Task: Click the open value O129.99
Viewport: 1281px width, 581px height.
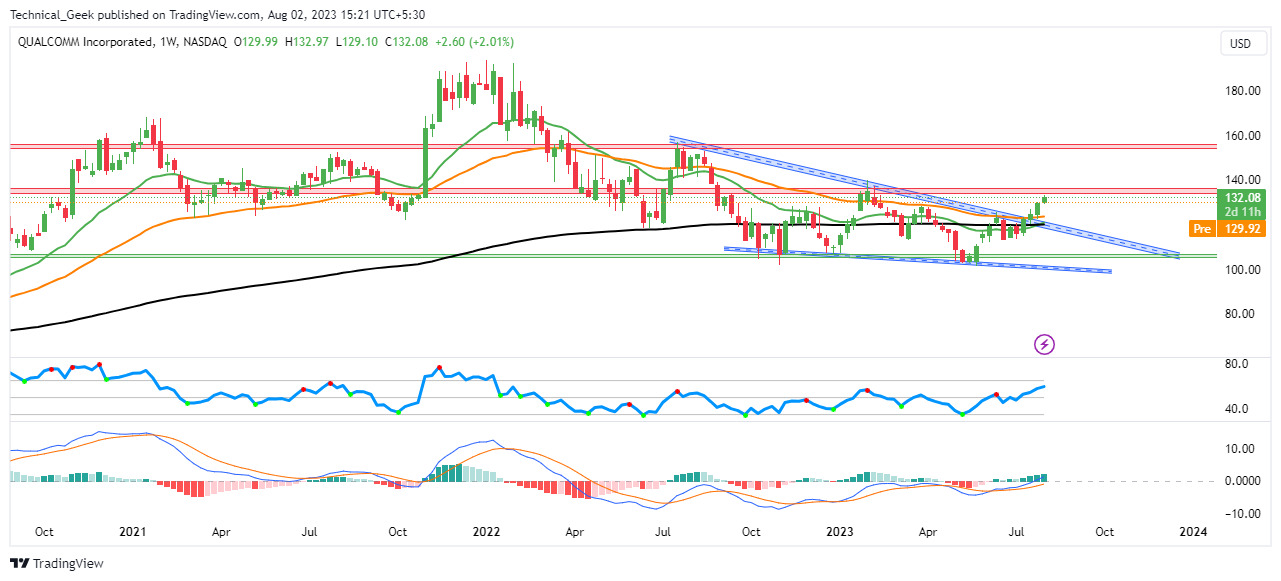Action: click(257, 42)
